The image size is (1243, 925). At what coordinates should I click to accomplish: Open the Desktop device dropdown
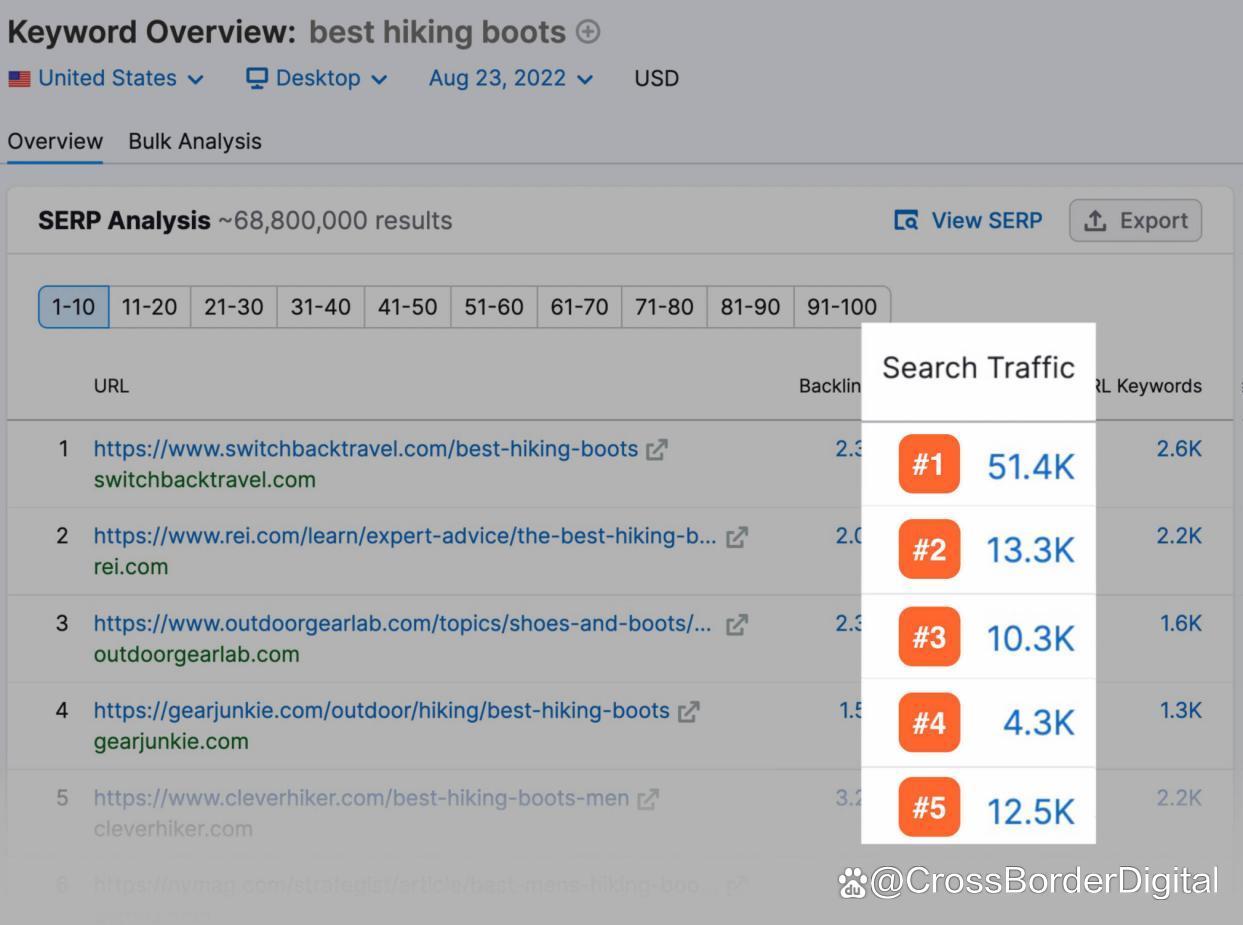pyautogui.click(x=316, y=78)
